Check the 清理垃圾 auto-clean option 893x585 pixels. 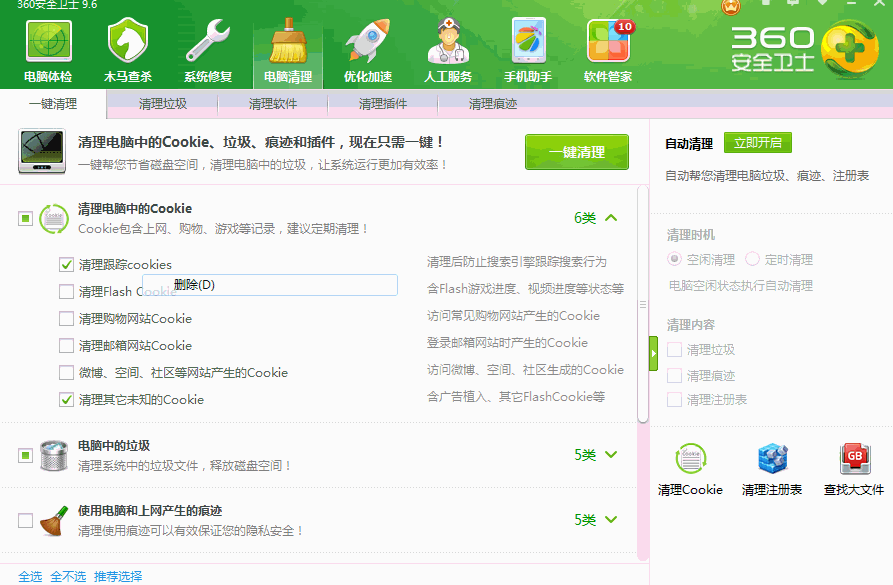[674, 350]
